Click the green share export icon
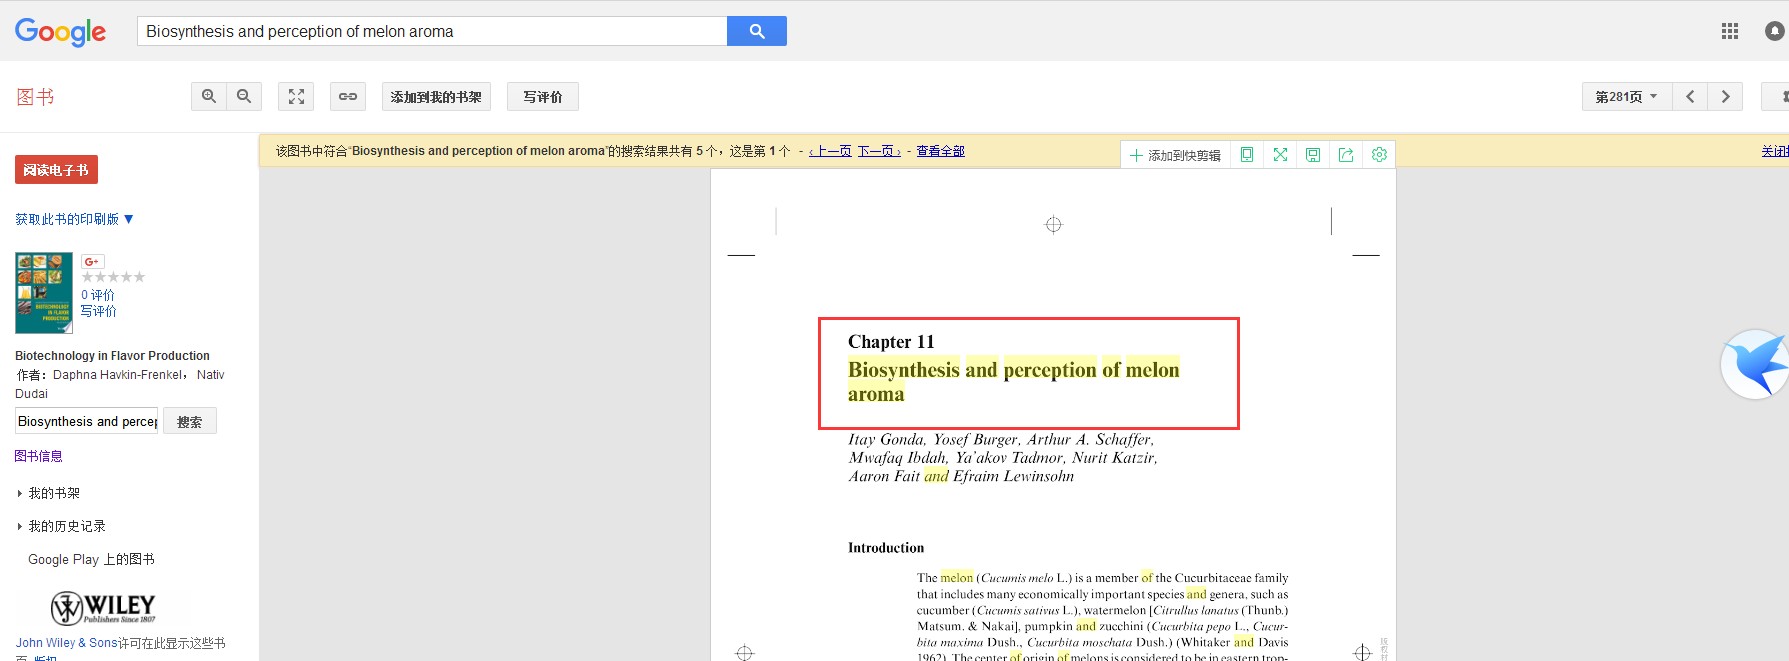Viewport: 1789px width, 661px height. click(1346, 155)
